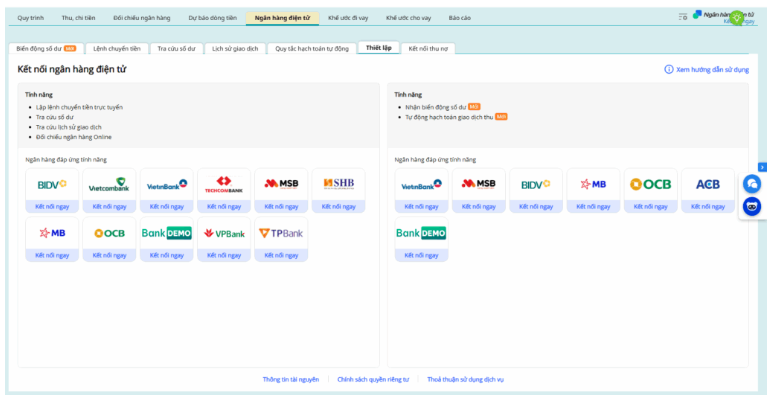Click Kết nối ngay under left BIDV
The width and height of the screenshot is (775, 405).
(52, 207)
